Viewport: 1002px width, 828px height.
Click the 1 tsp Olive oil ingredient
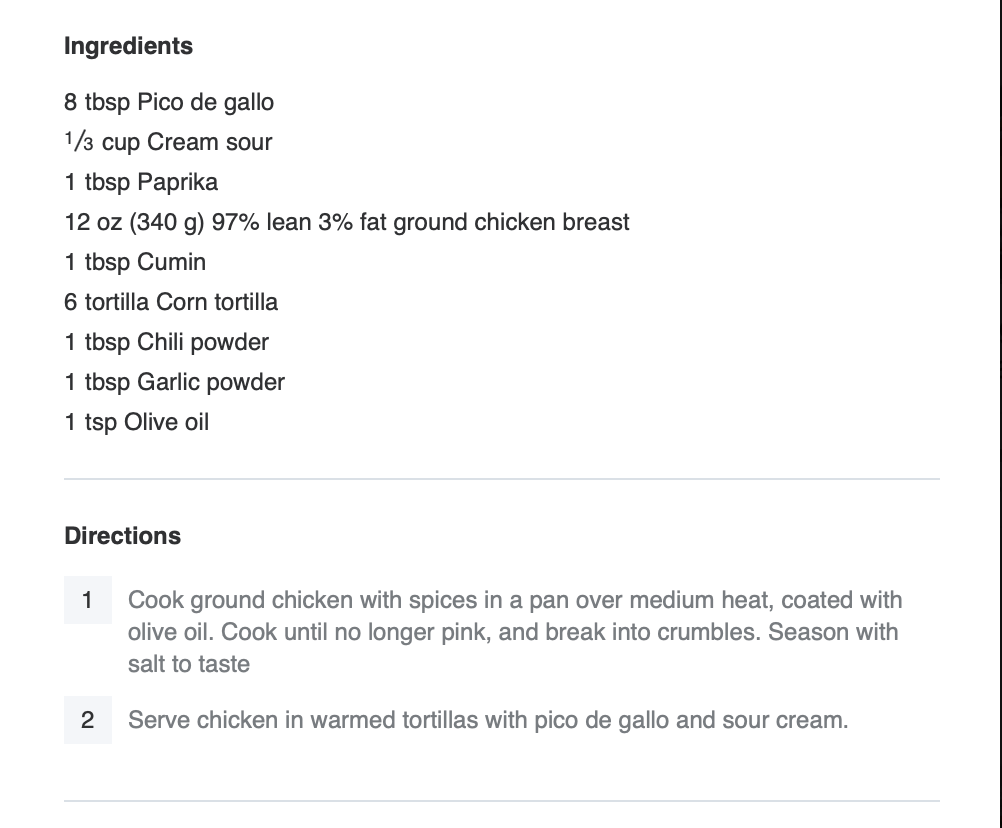(x=137, y=422)
